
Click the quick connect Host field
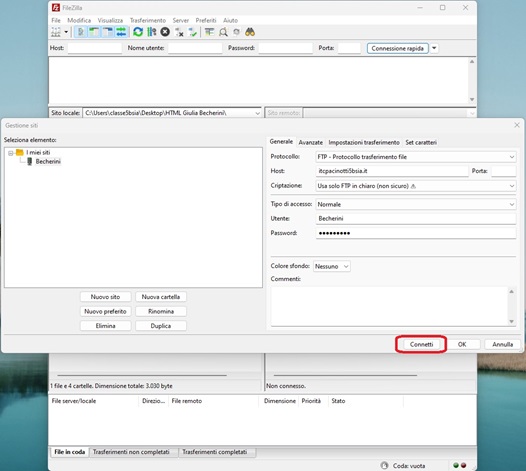(x=95, y=48)
